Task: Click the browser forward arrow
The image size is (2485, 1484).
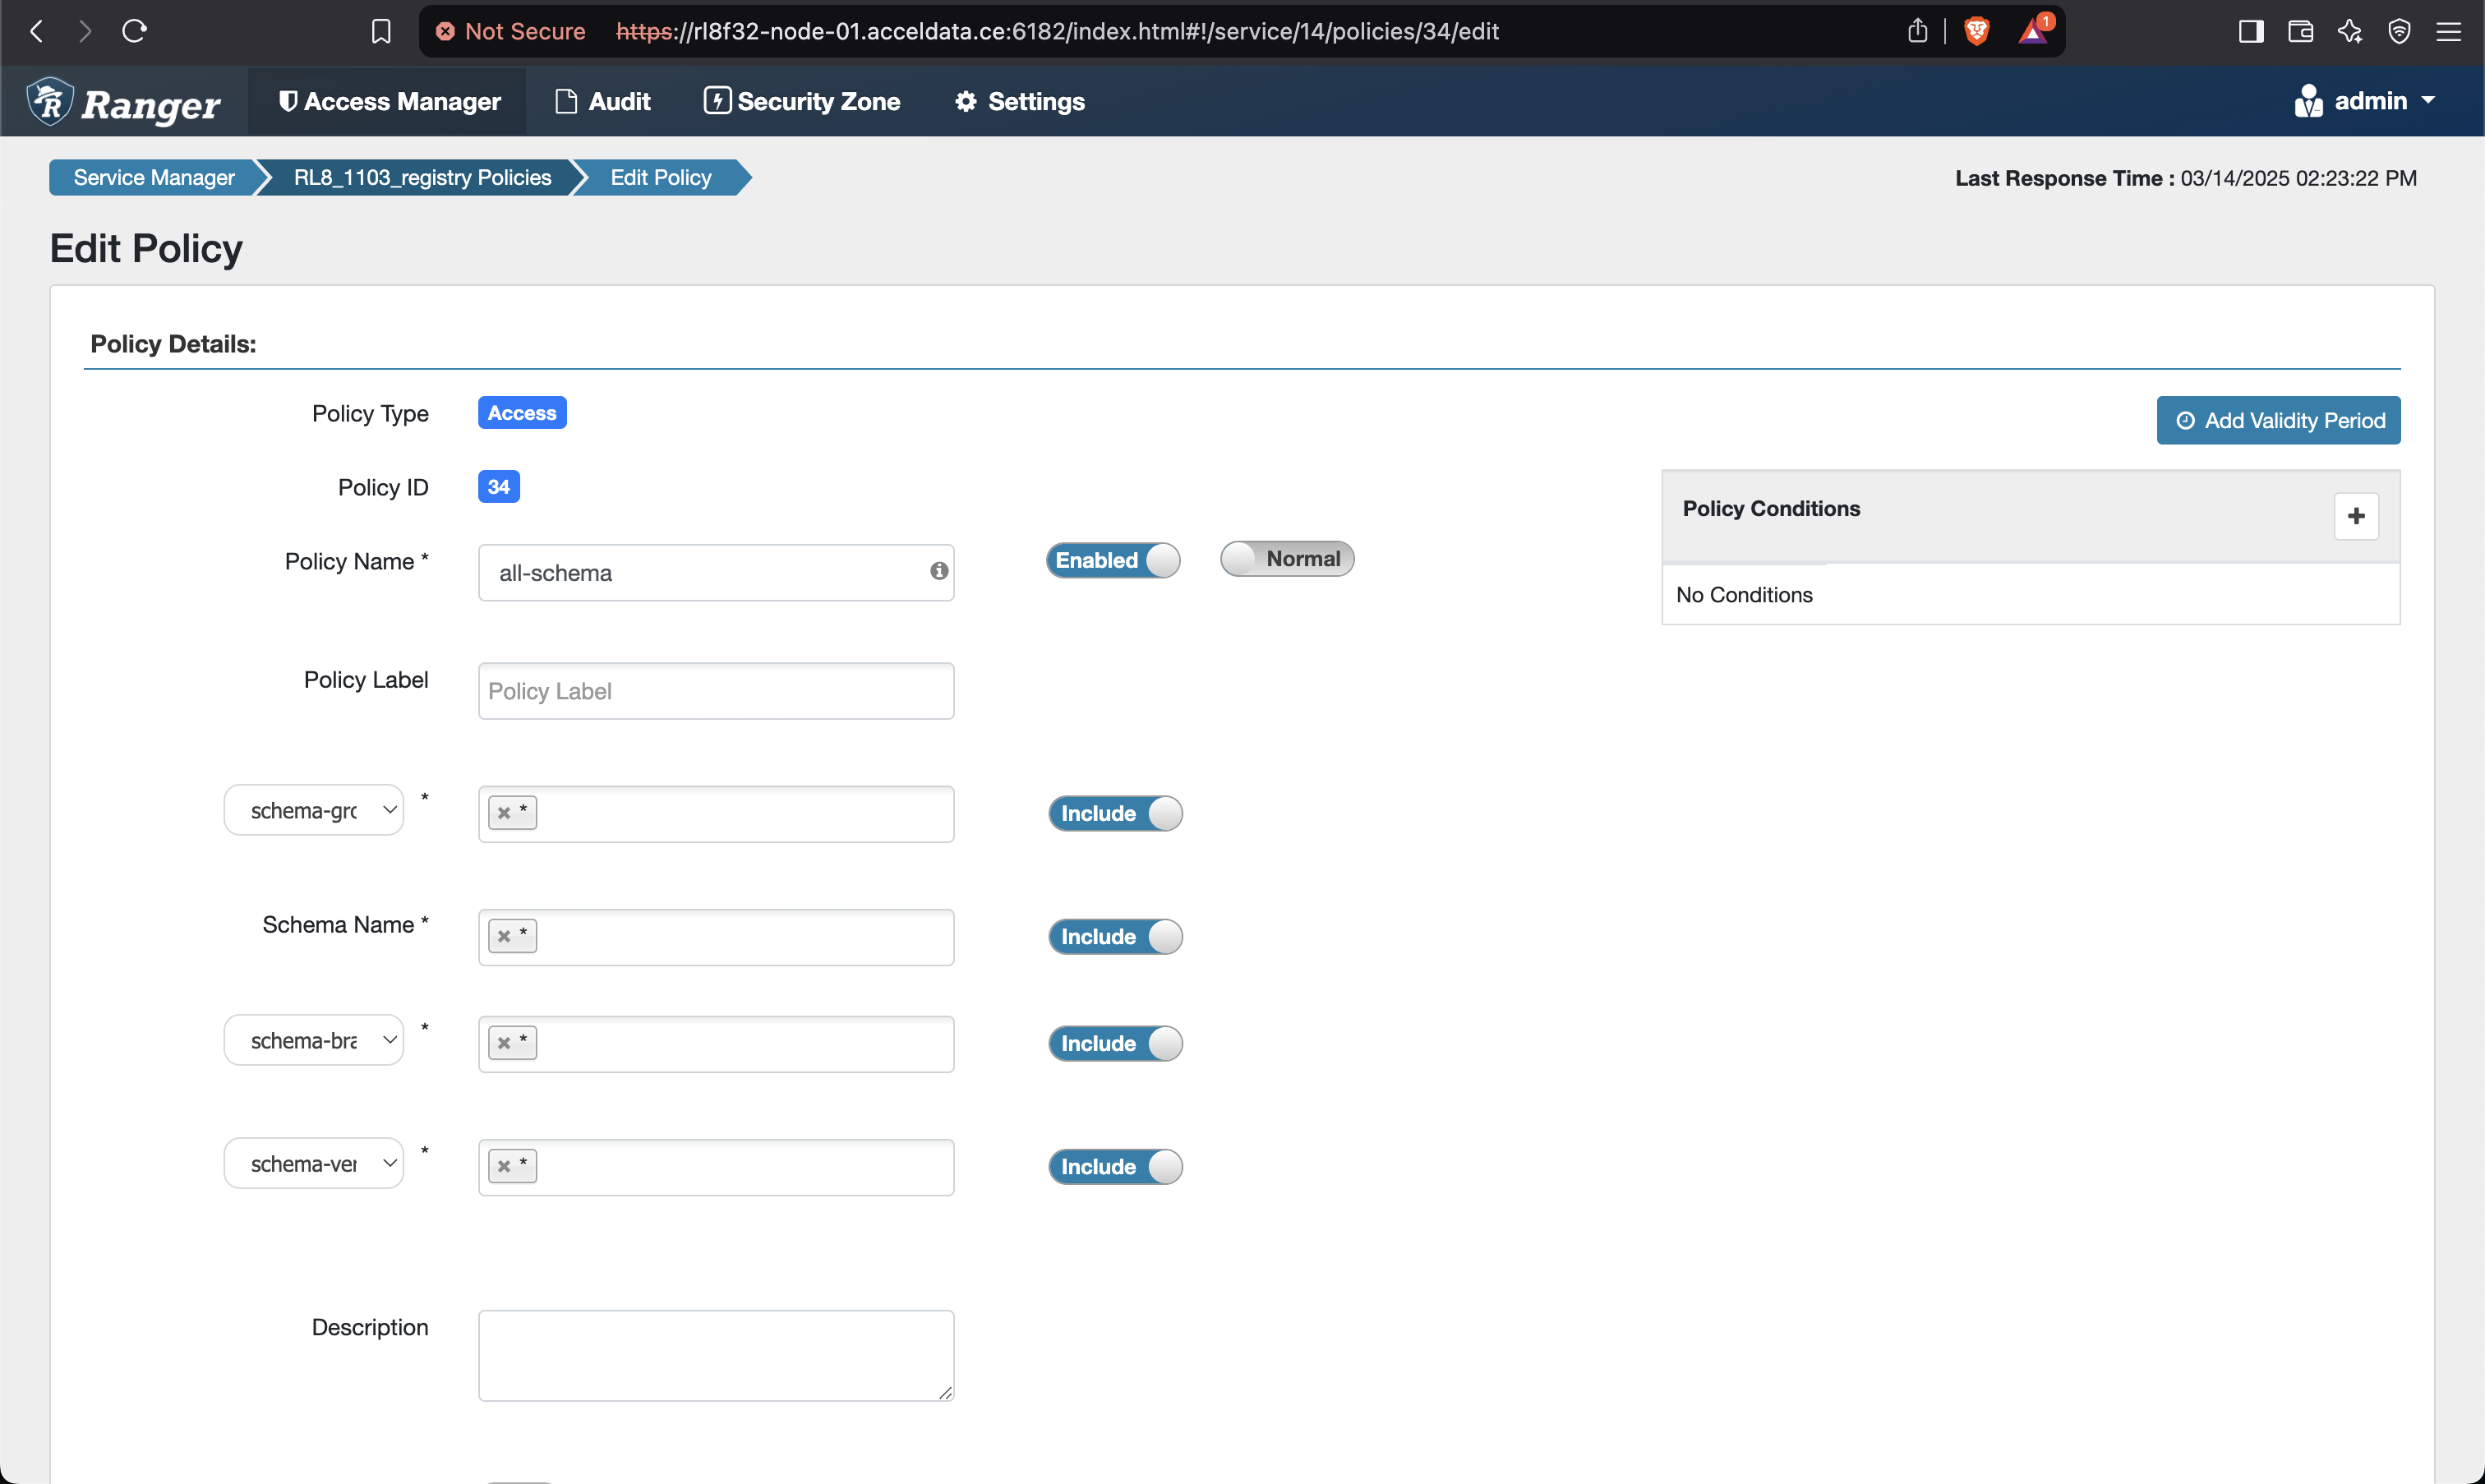Action: point(86,31)
